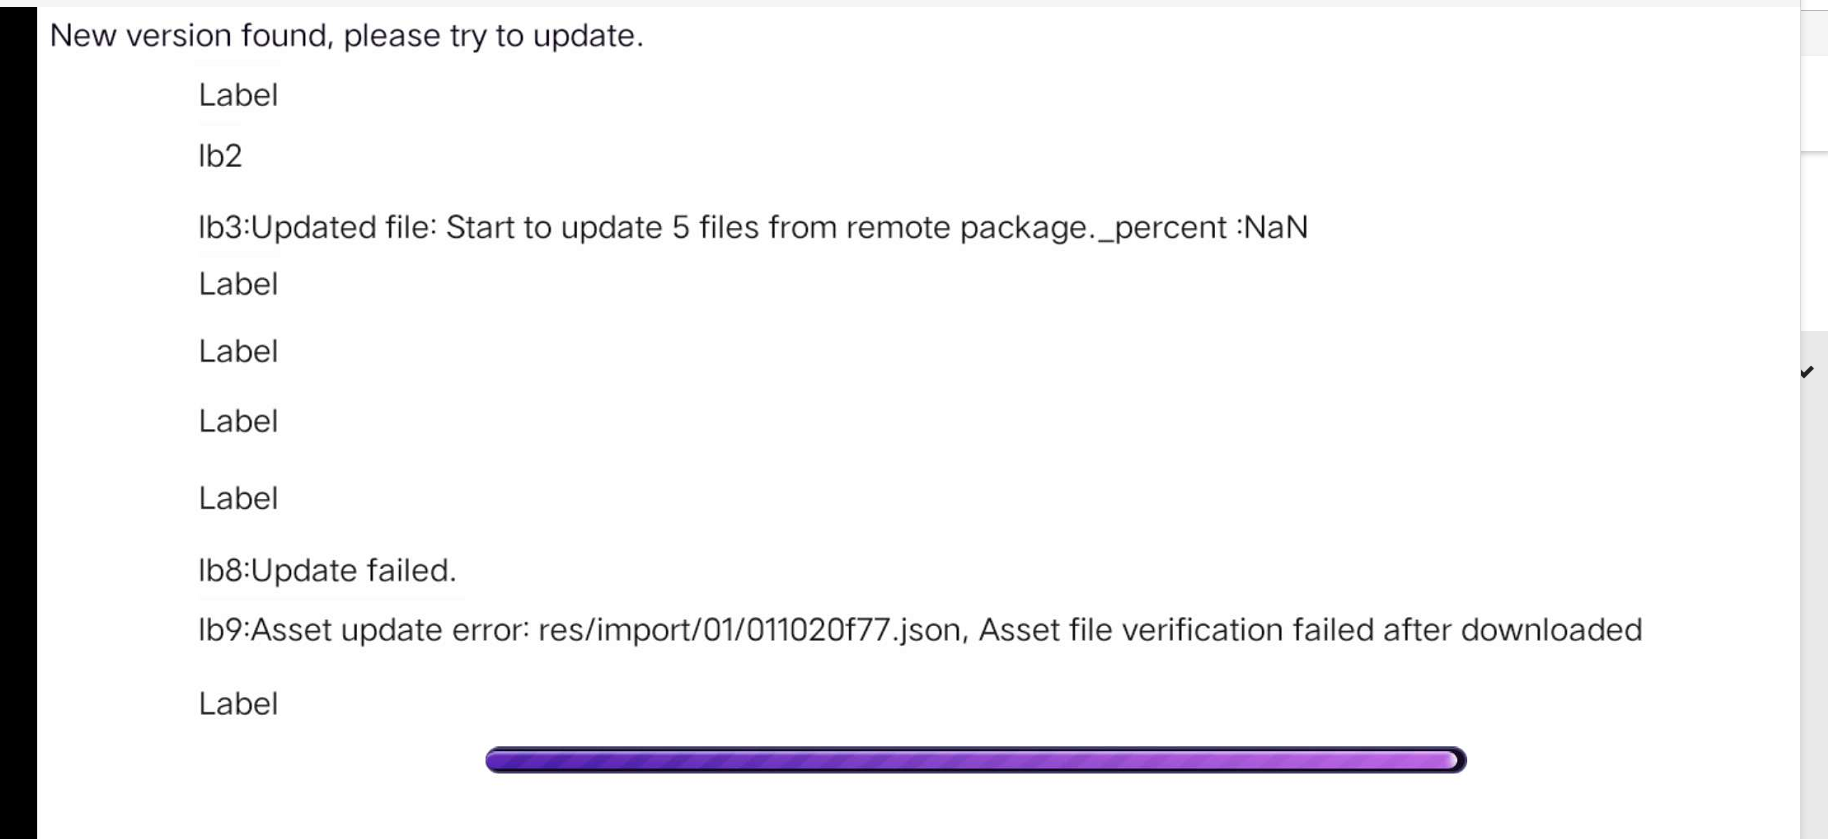
Task: Click the checkmark icon at right edge
Action: pos(1807,372)
